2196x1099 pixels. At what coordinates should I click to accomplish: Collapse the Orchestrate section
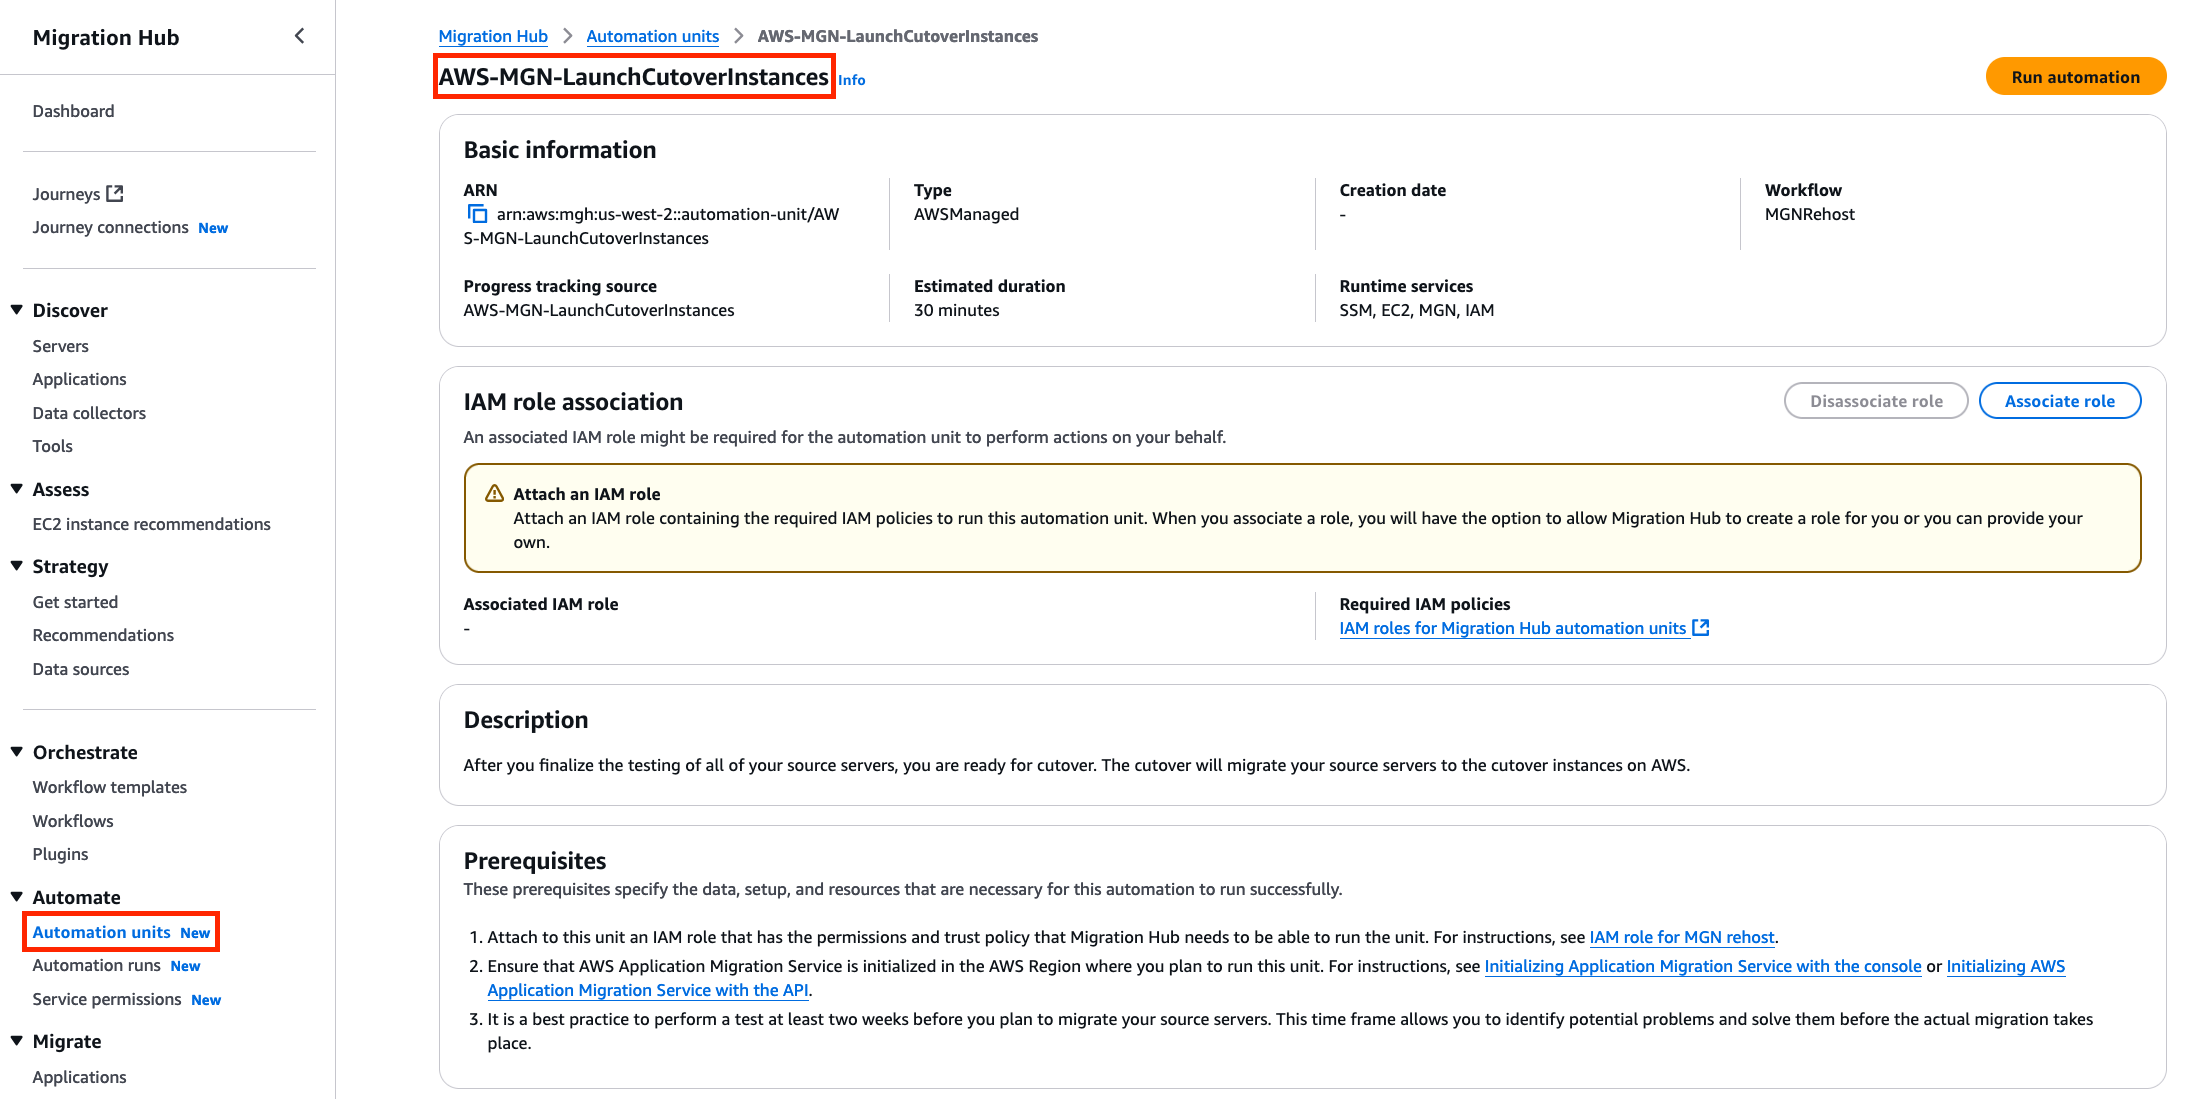16,751
